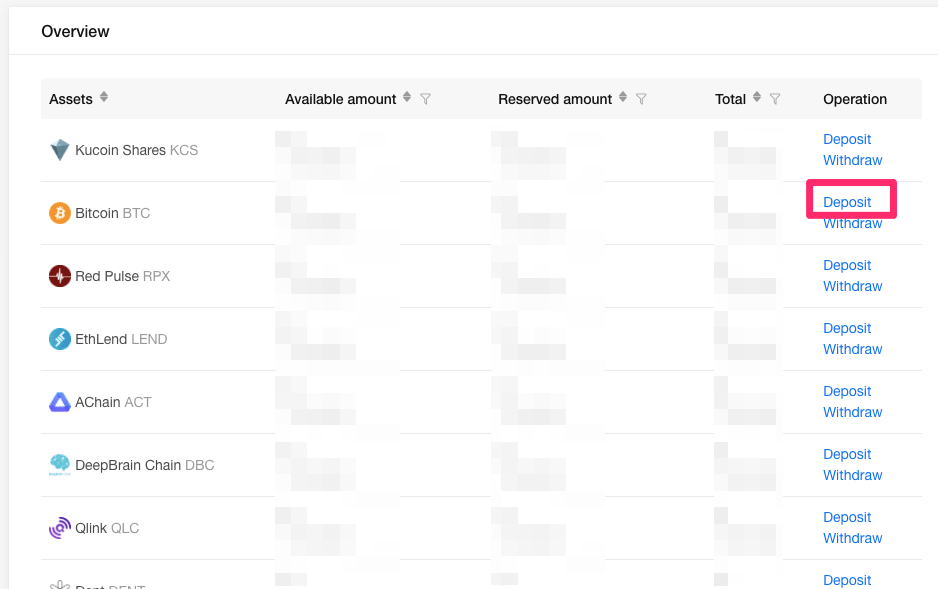938x589 pixels.
Task: Sort by Available amount arrows
Action: [407, 97]
